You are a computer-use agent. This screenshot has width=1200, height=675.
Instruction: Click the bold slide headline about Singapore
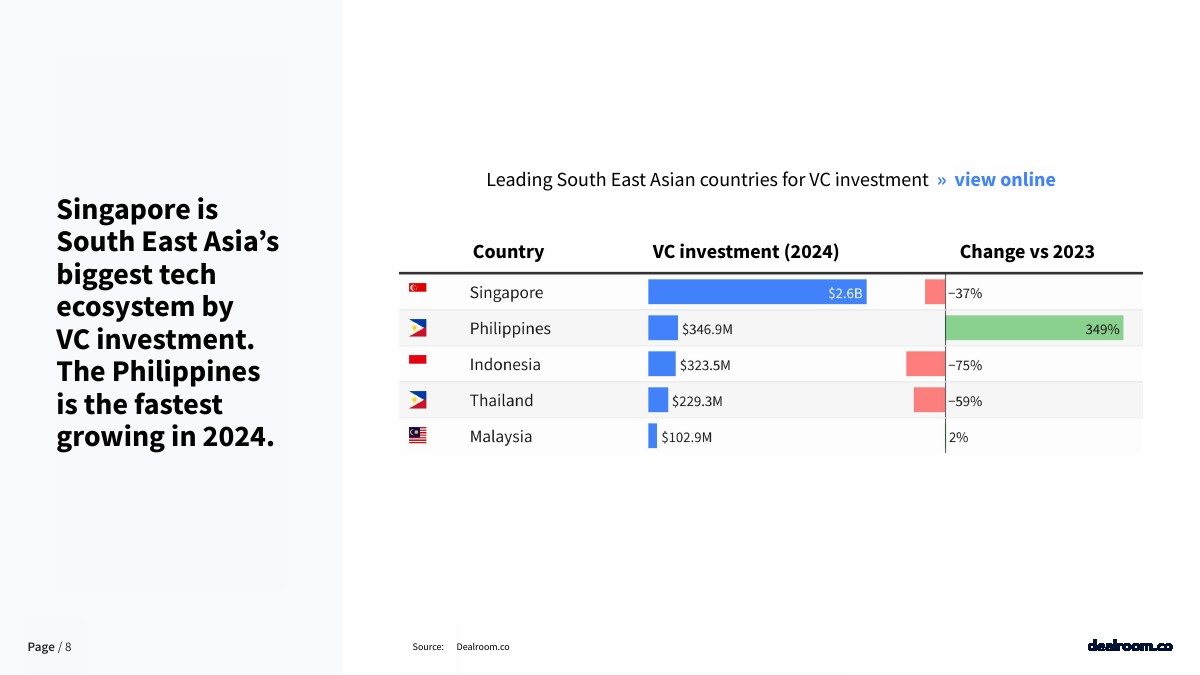pyautogui.click(x=166, y=323)
